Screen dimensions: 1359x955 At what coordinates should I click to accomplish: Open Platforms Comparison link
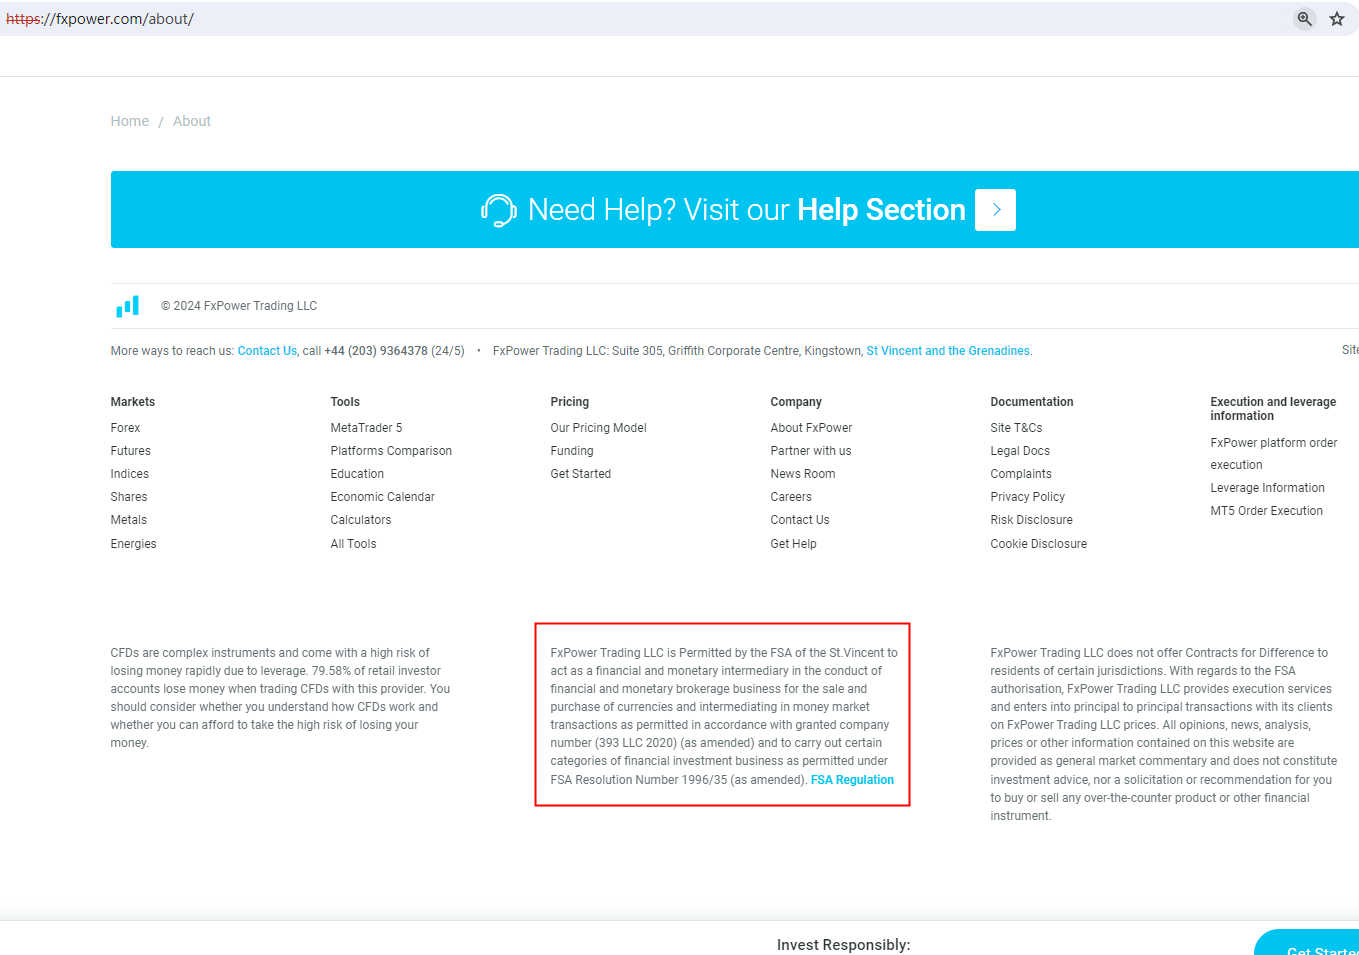point(391,451)
